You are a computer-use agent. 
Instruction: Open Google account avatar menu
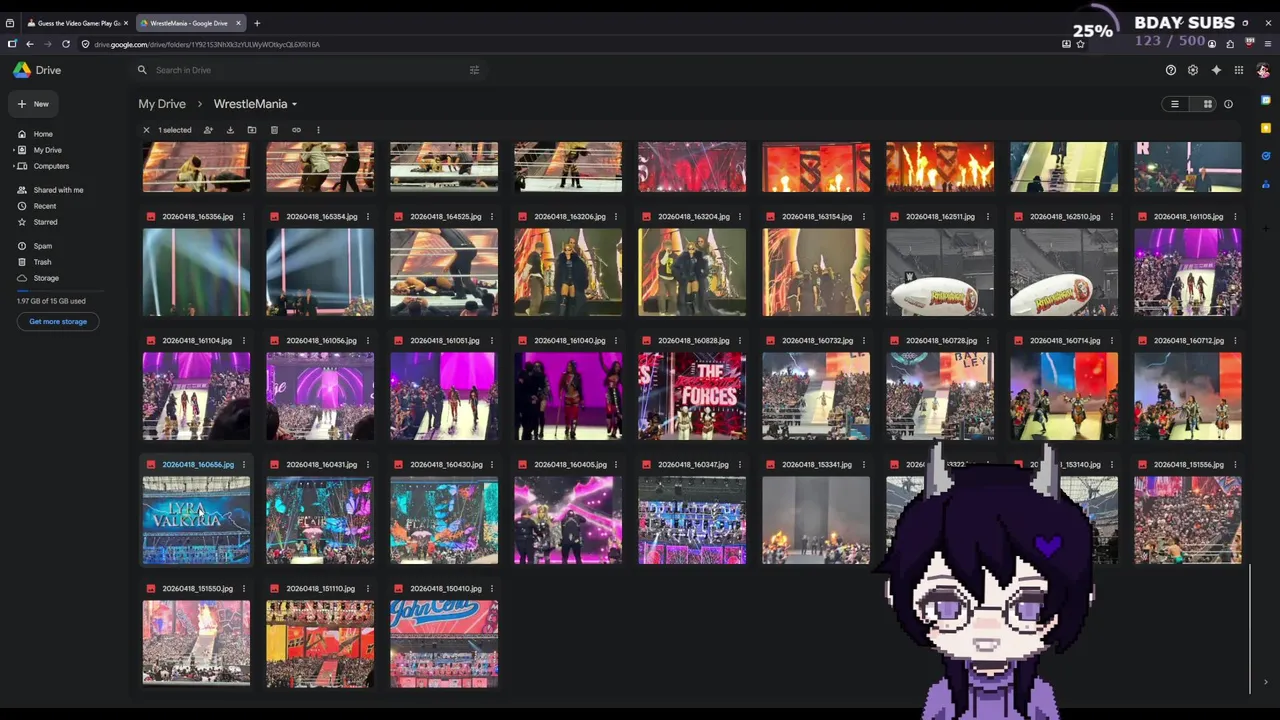pyautogui.click(x=1262, y=70)
